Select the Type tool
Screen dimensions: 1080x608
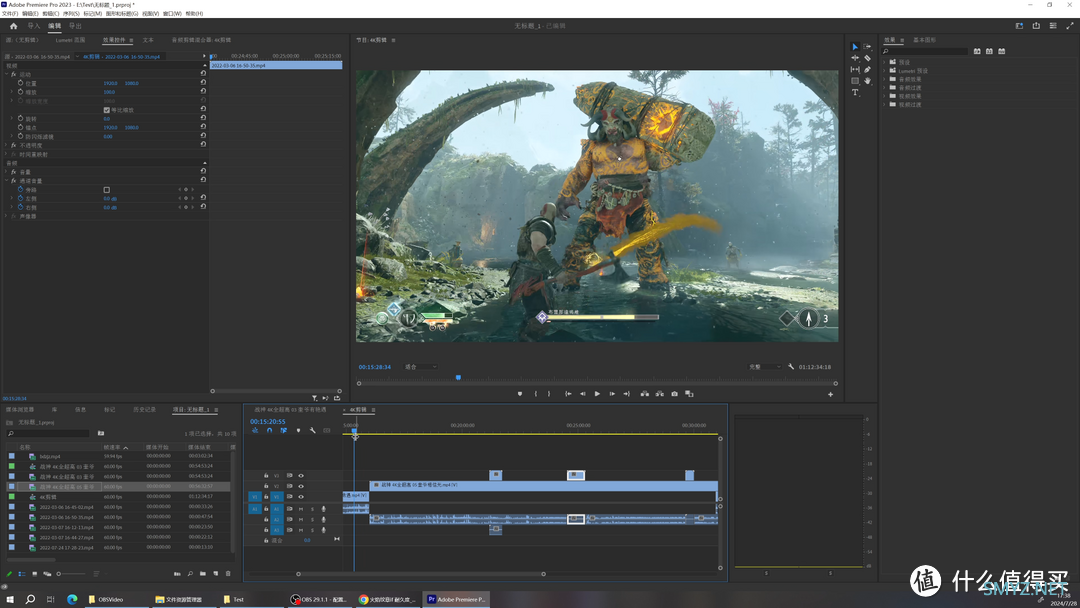tap(855, 92)
